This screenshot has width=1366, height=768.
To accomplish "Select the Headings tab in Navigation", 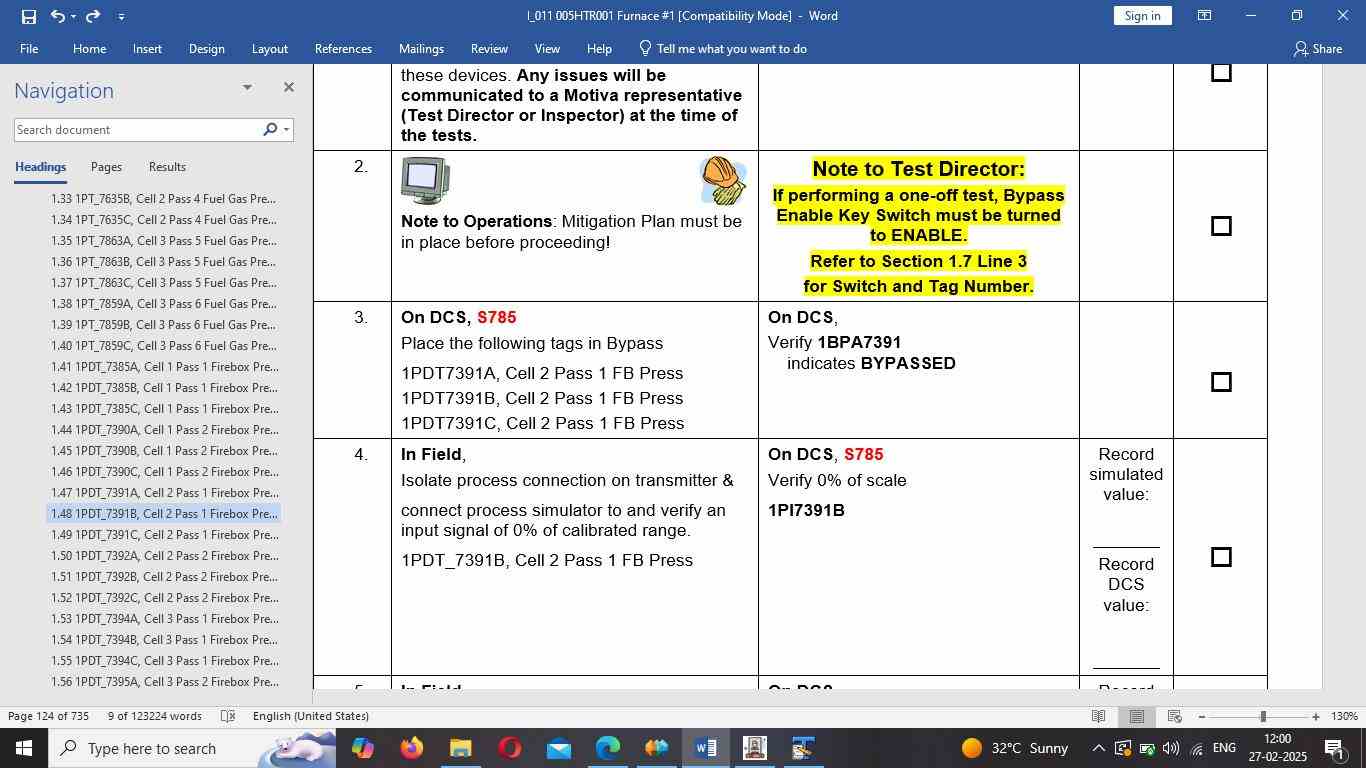I will (x=40, y=167).
